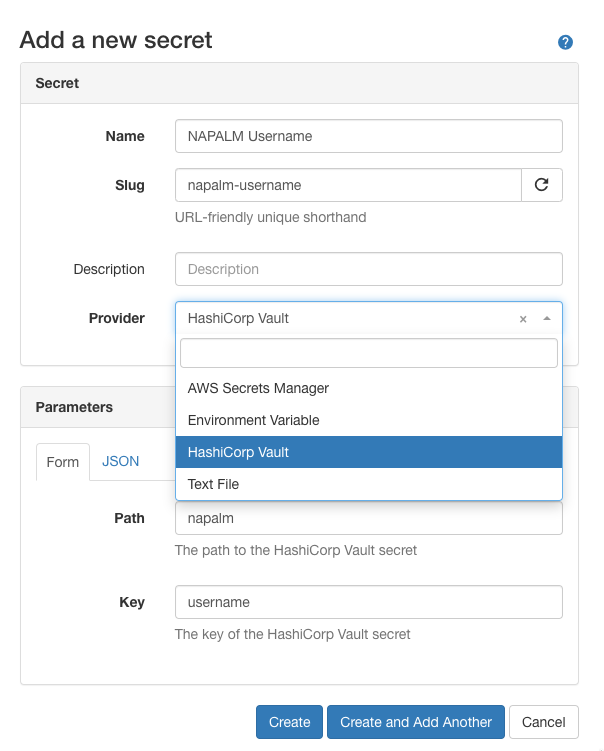Focus the Path field containing napalm
The image size is (604, 751).
(x=369, y=518)
